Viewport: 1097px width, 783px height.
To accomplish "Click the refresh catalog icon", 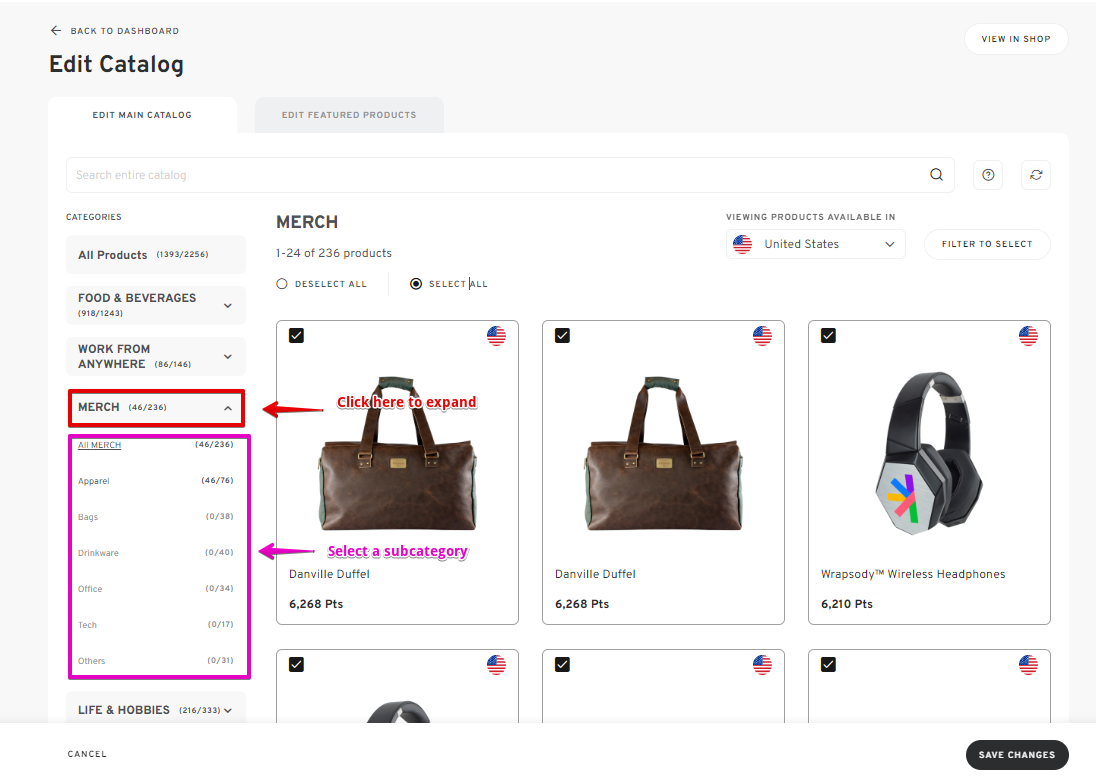I will [1036, 175].
